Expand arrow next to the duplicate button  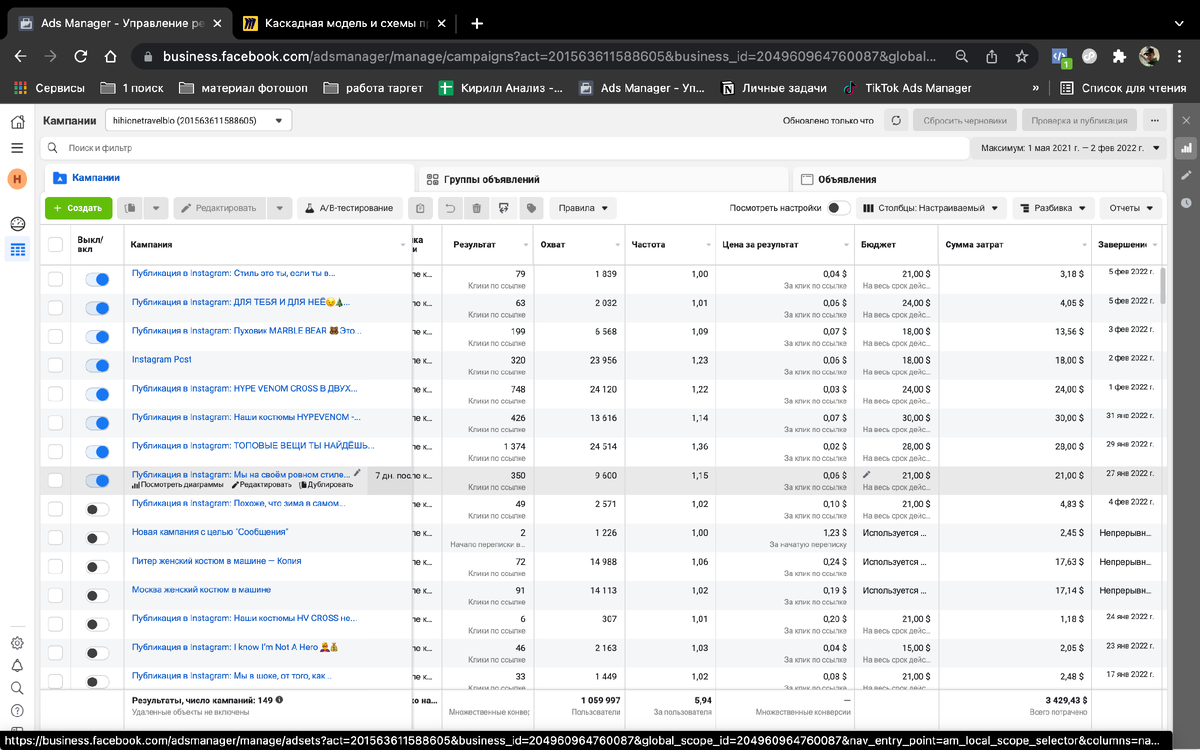click(156, 208)
